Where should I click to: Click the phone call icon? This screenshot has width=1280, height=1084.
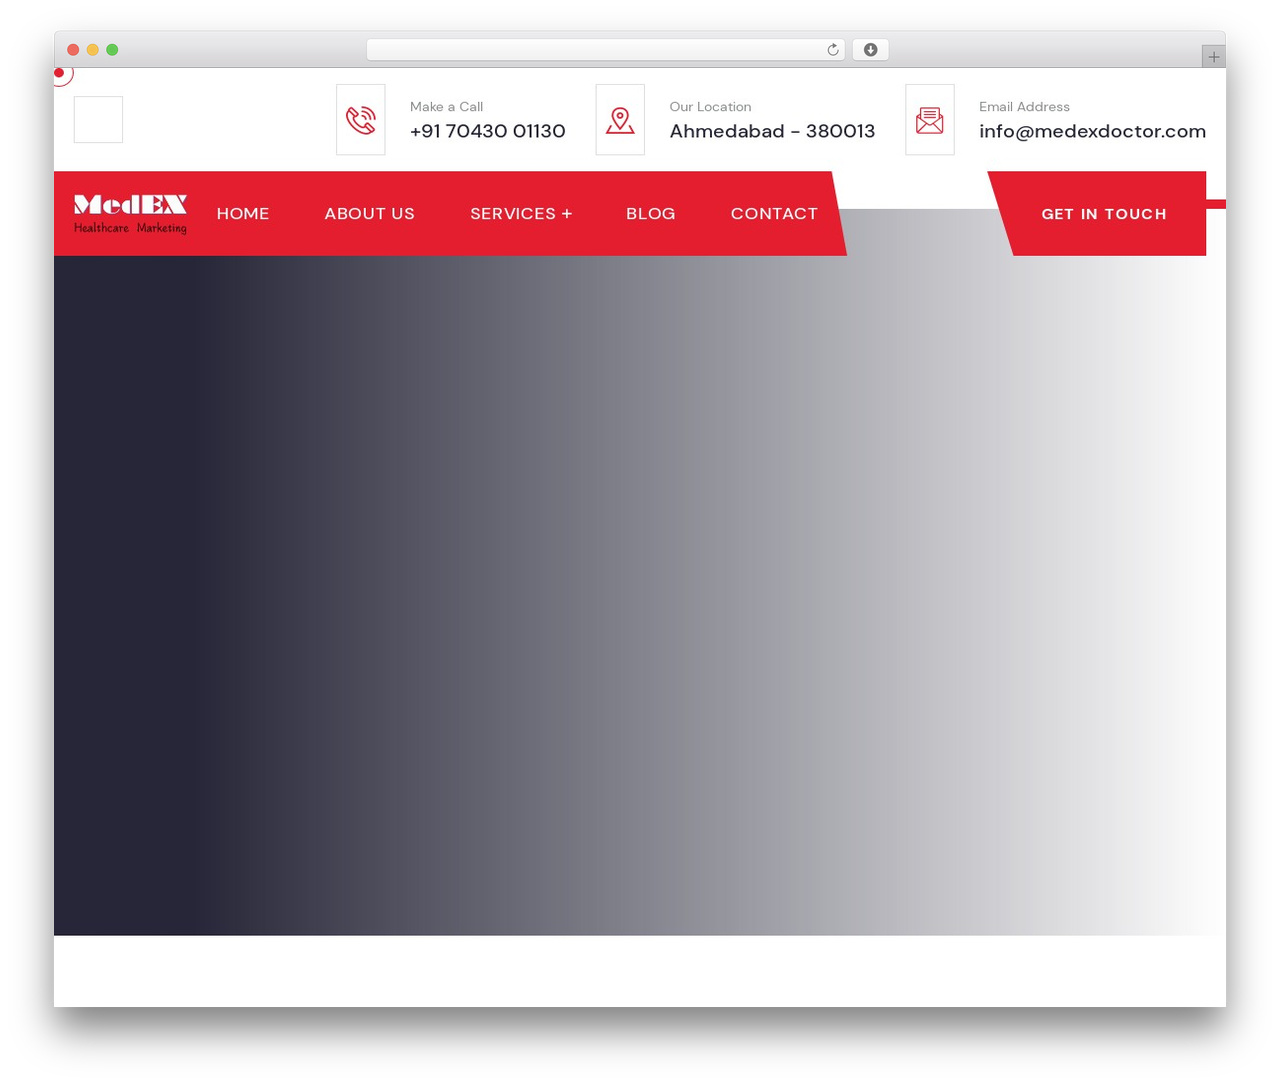point(361,120)
